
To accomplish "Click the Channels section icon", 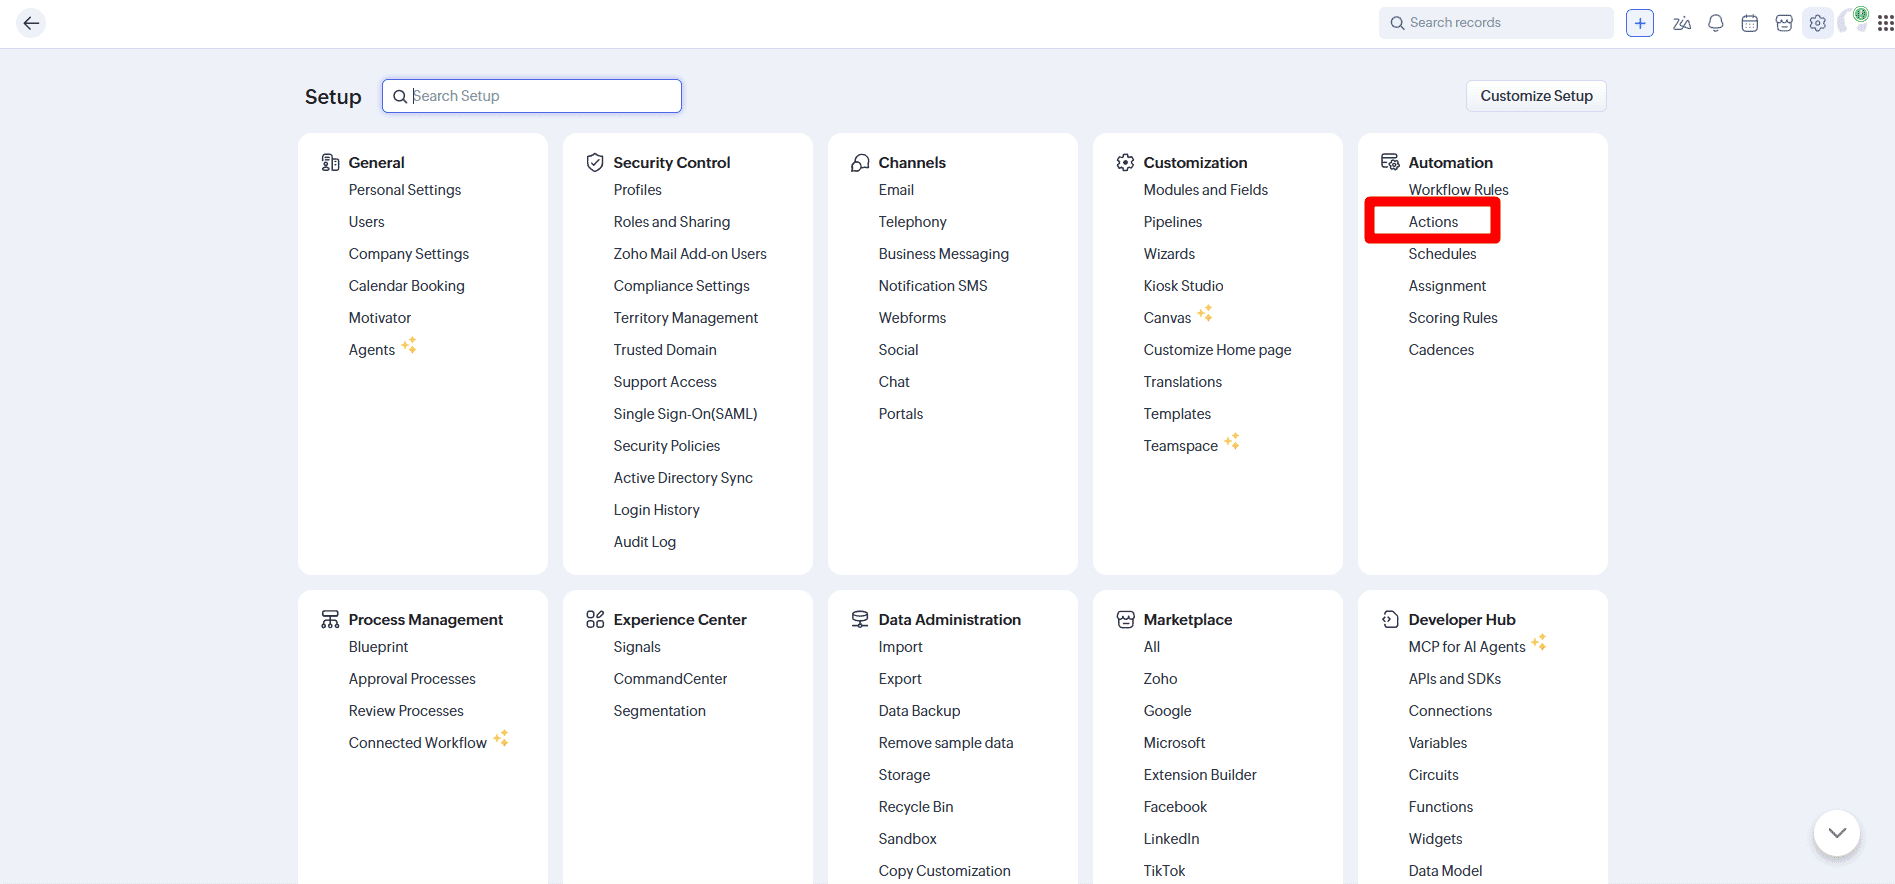I will click(860, 162).
